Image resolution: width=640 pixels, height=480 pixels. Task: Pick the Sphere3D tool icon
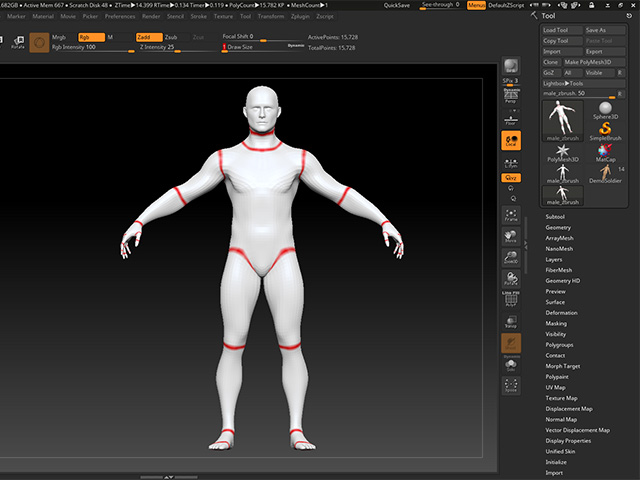click(605, 110)
